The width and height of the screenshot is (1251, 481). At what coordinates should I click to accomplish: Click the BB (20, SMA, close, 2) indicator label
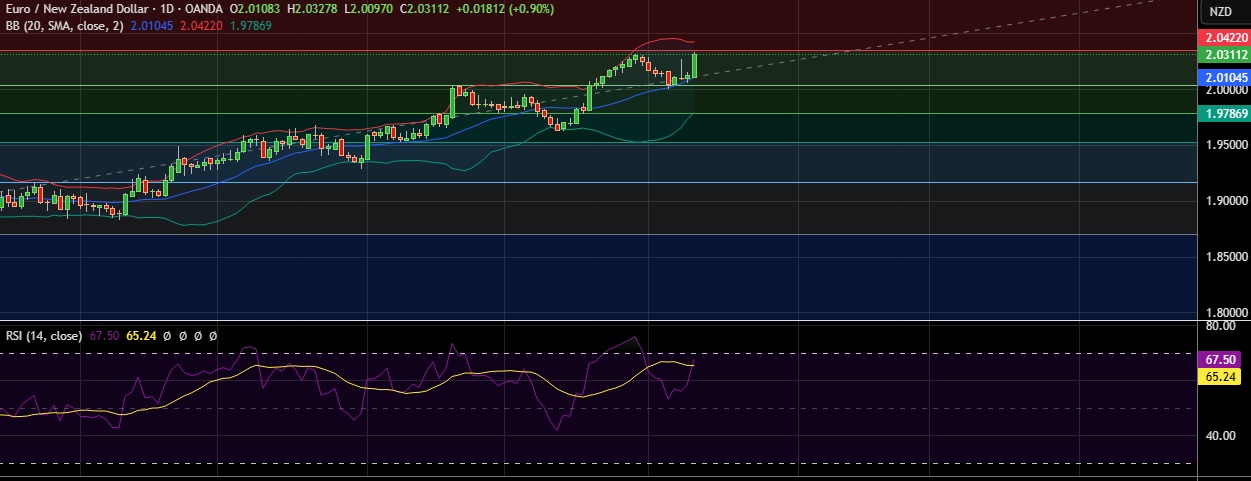pyautogui.click(x=63, y=25)
